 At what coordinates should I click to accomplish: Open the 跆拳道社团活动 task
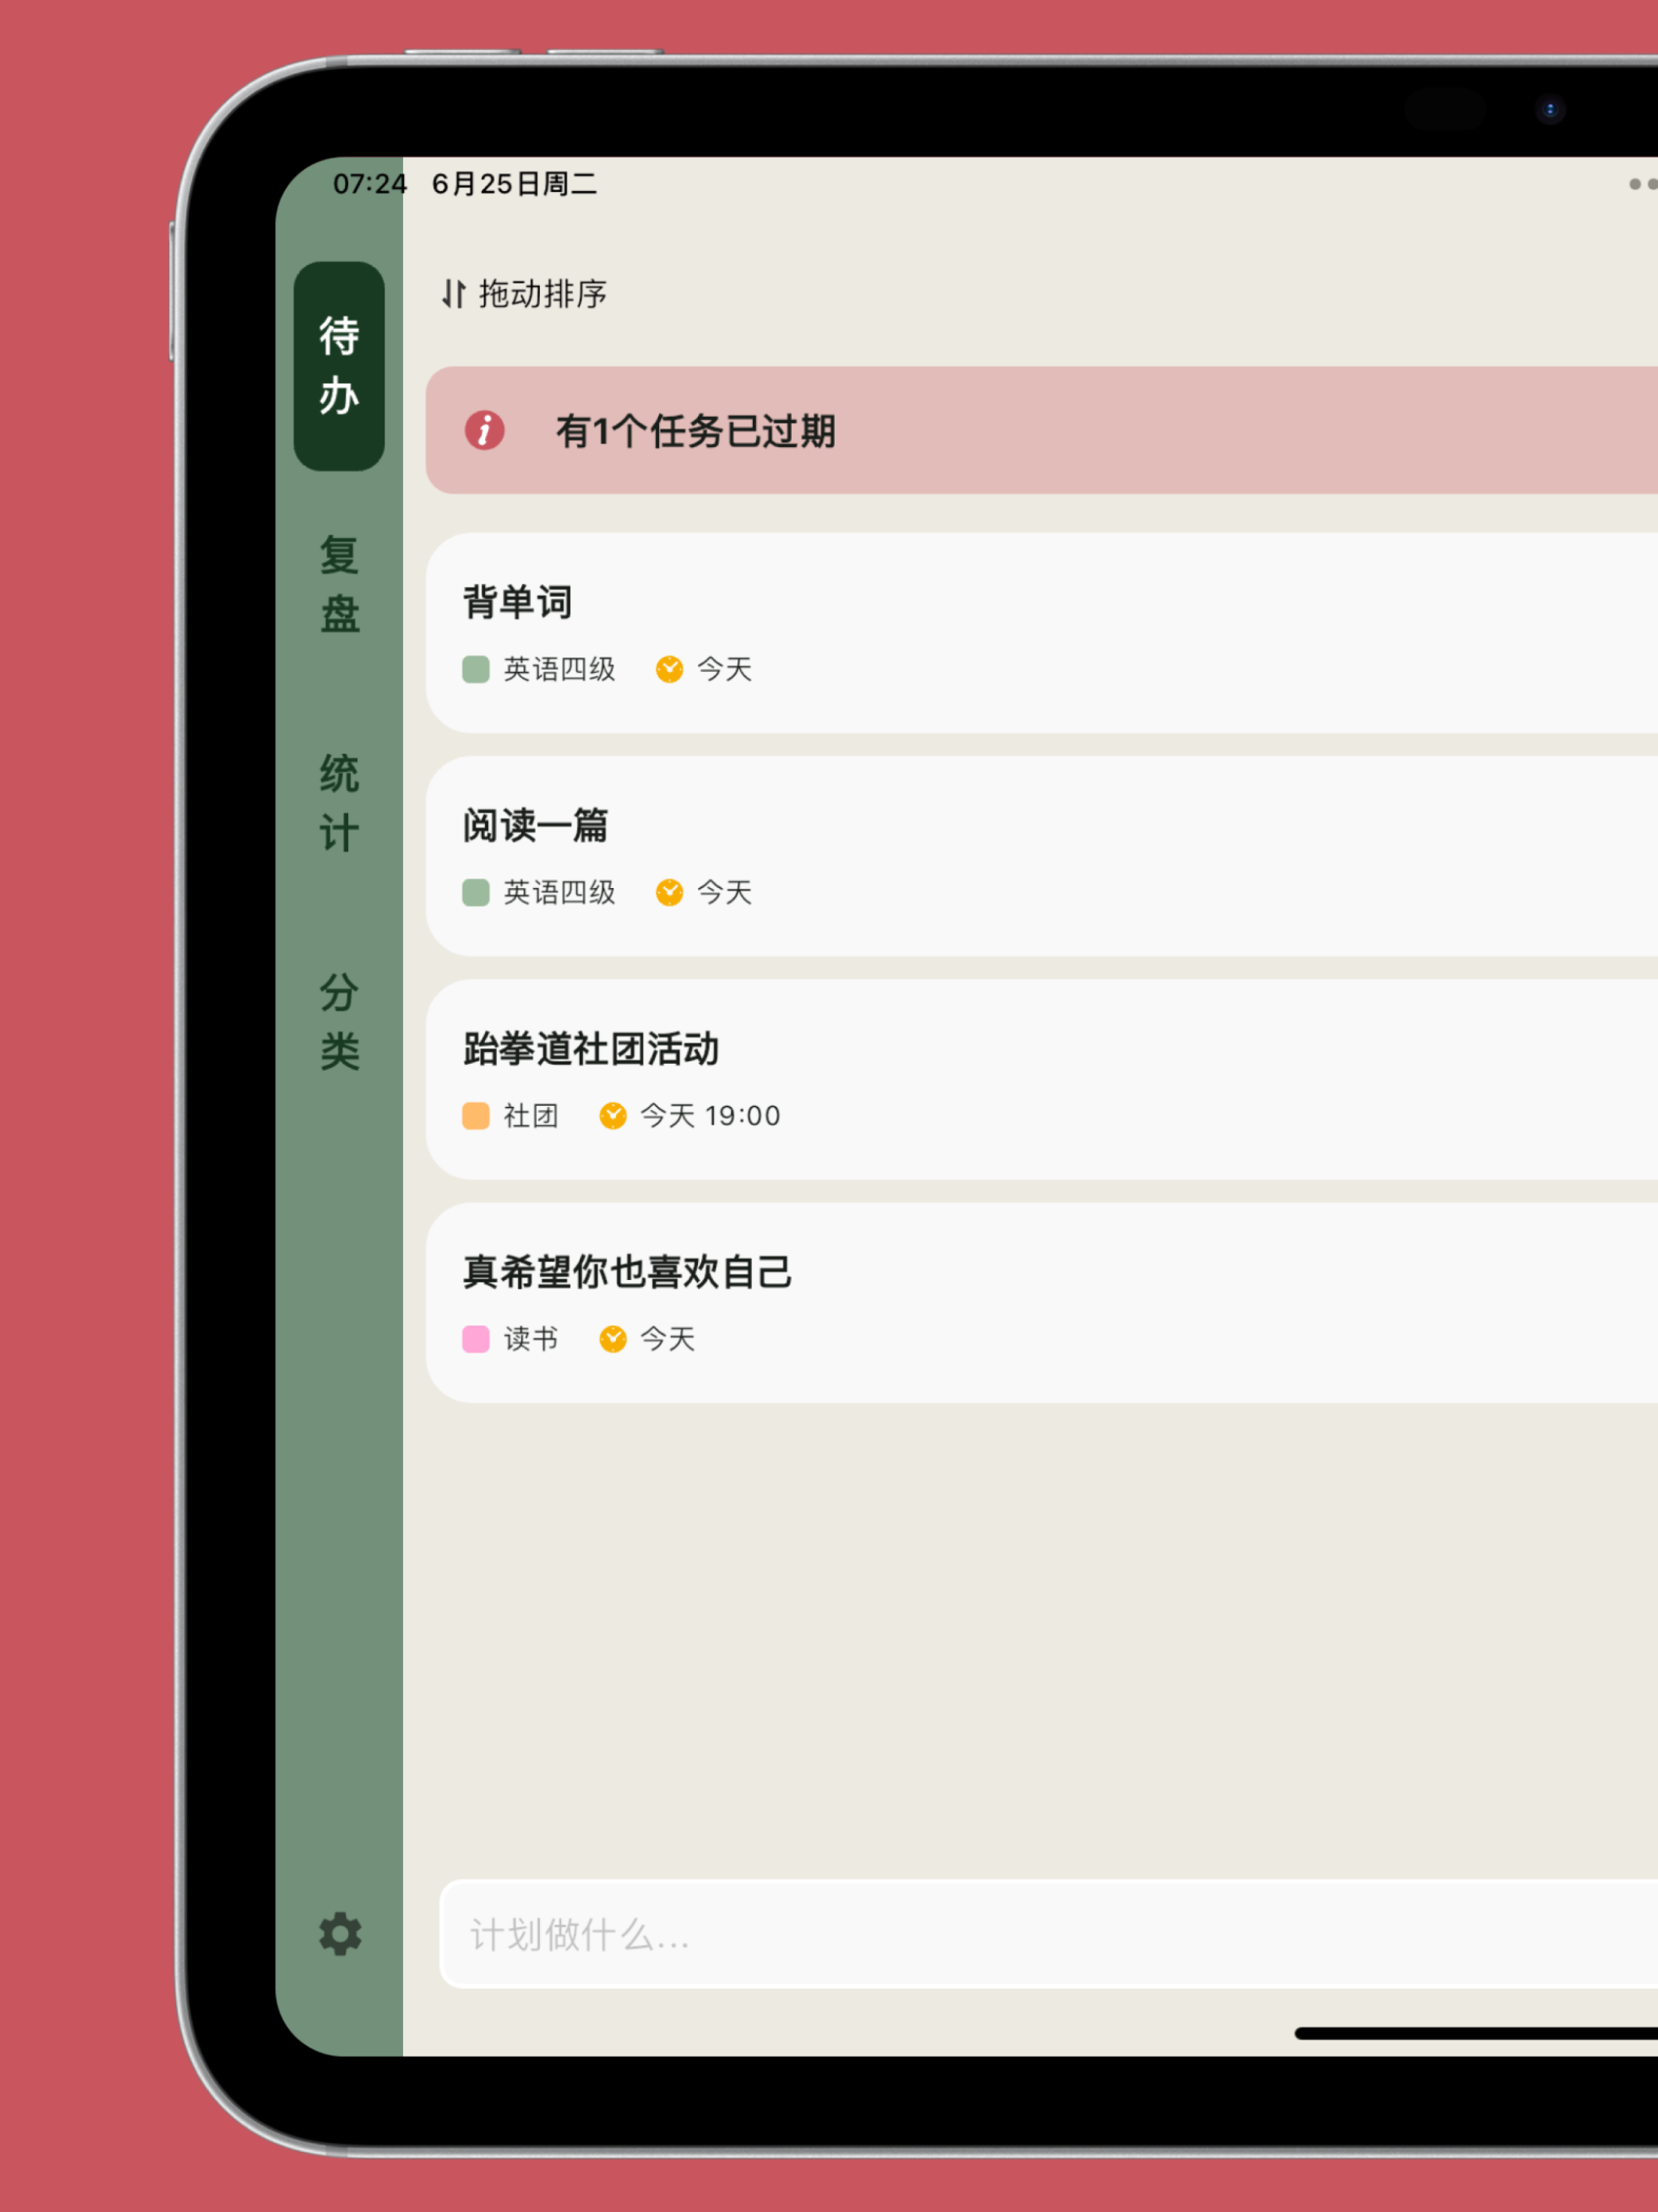(x=1042, y=1080)
